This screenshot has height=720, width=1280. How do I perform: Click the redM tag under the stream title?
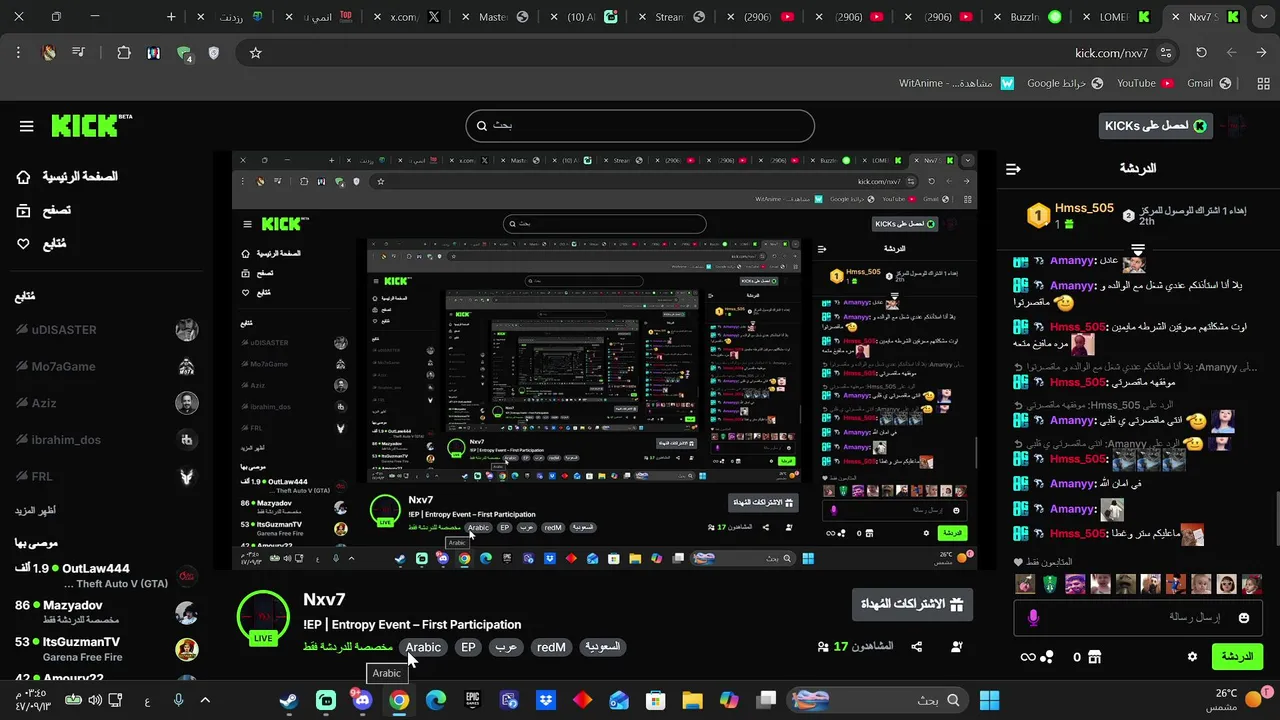point(551,647)
